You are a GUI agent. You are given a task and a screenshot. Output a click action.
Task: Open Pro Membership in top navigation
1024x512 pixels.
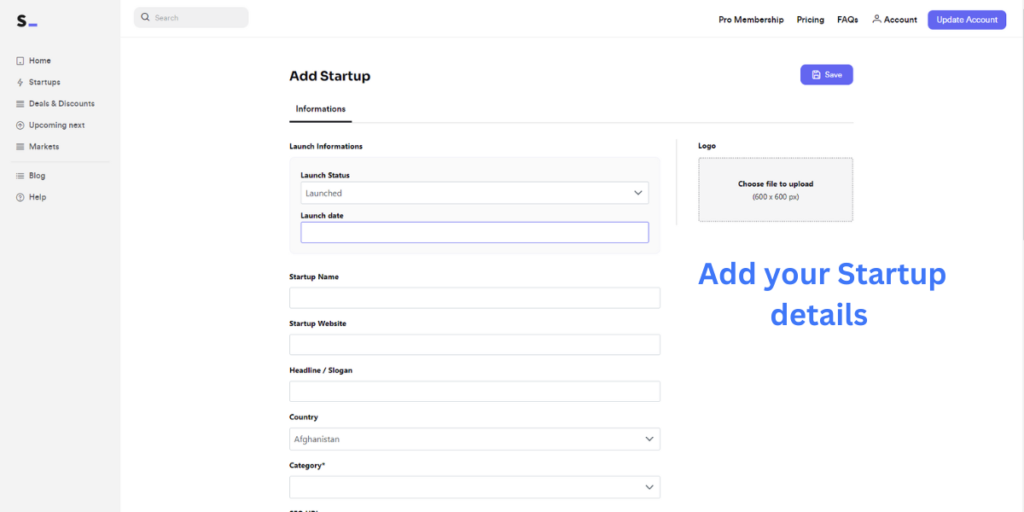pyautogui.click(x=751, y=20)
